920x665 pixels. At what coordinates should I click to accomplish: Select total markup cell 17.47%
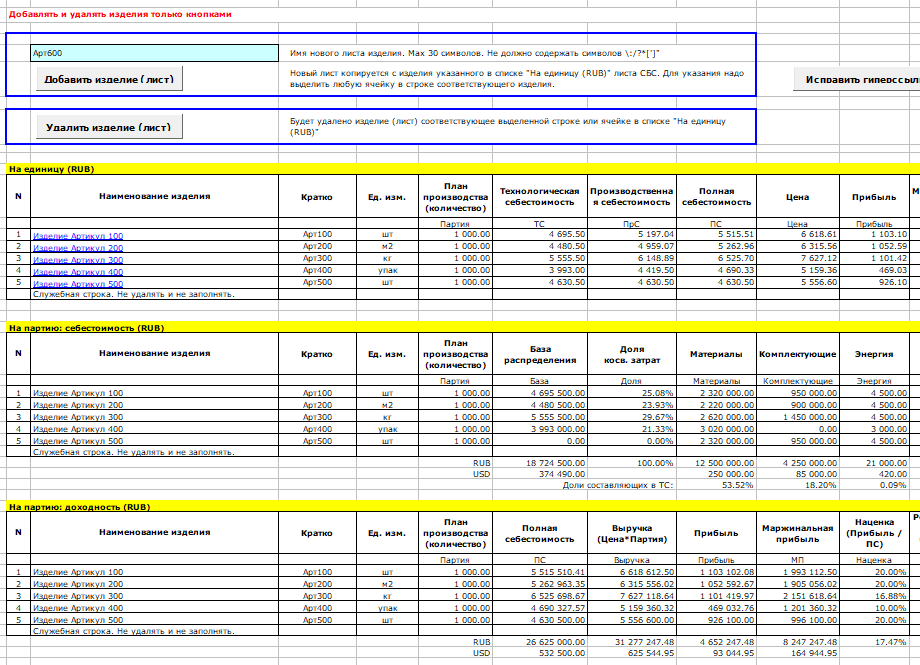(874, 642)
